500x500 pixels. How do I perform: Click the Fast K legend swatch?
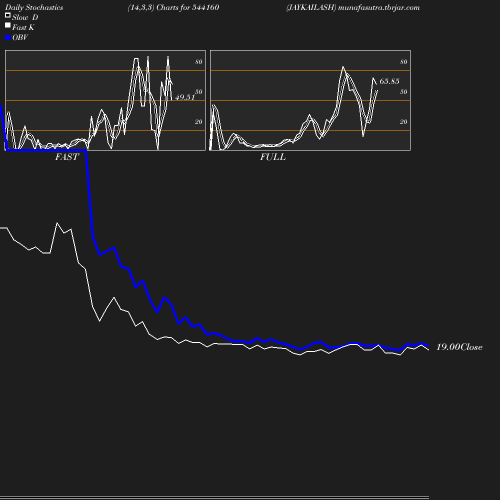coord(8,25)
